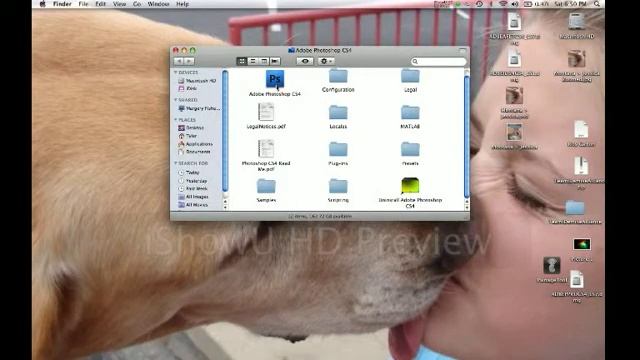This screenshot has height=360, width=640.
Task: Open the Adobe Photoshop CS4 application icon
Action: (x=275, y=79)
